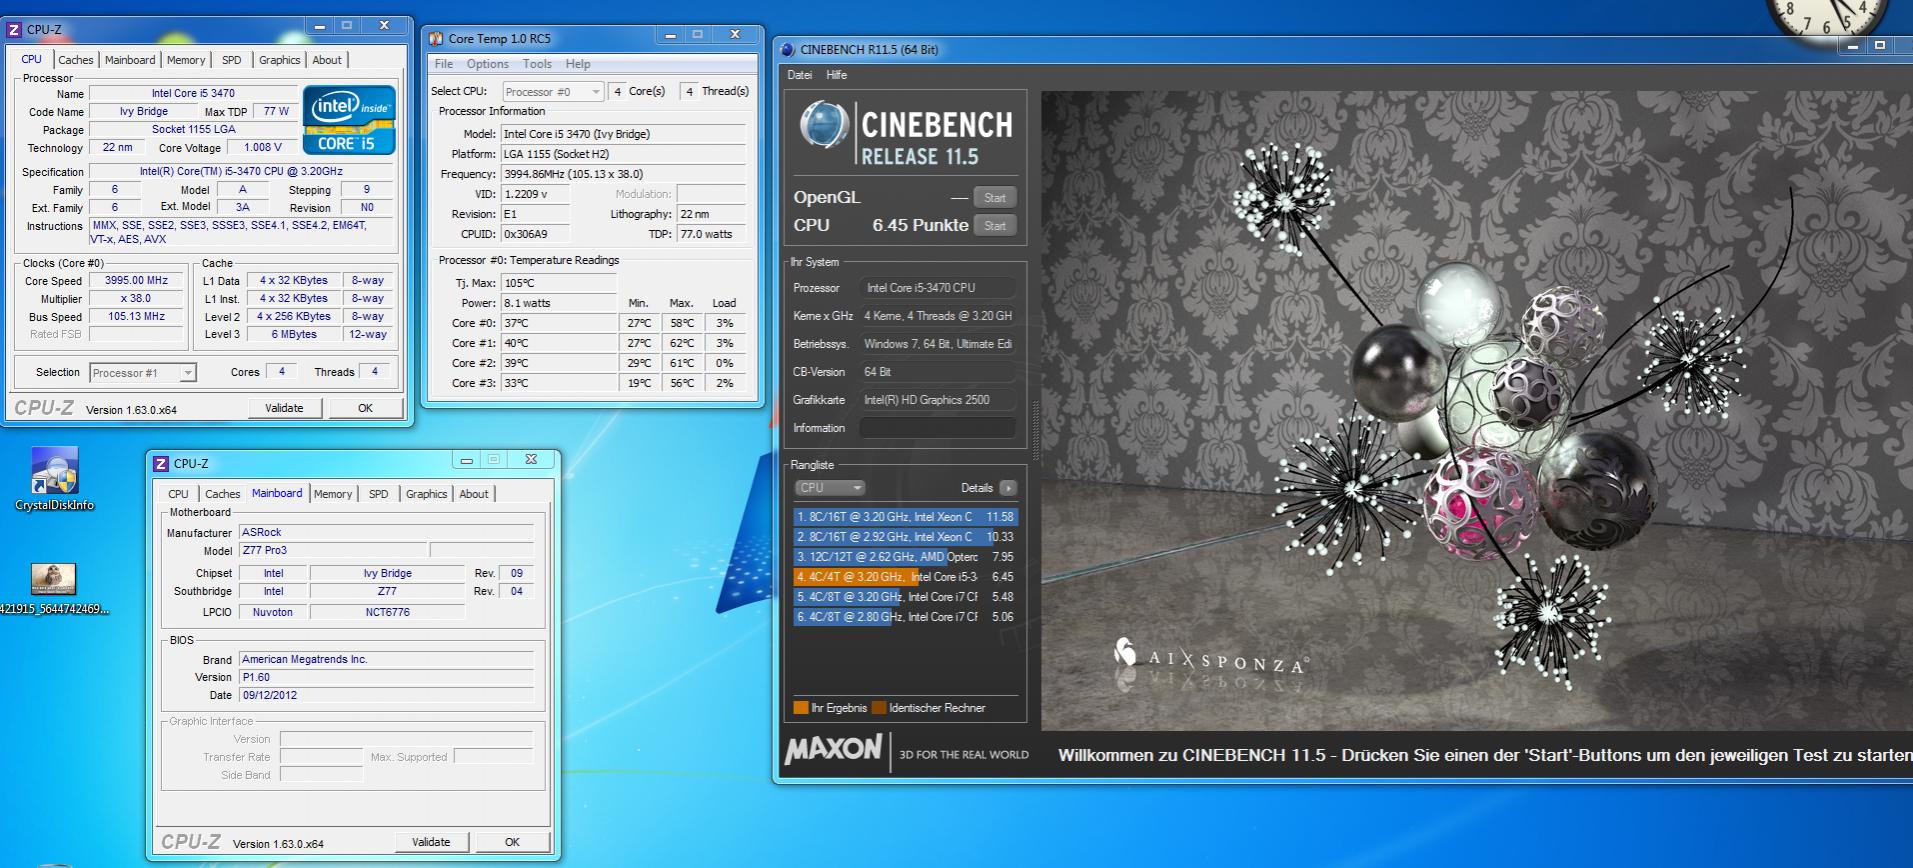Switch to Memory tab in top CPU-Z window
The image size is (1913, 868).
coord(186,60)
